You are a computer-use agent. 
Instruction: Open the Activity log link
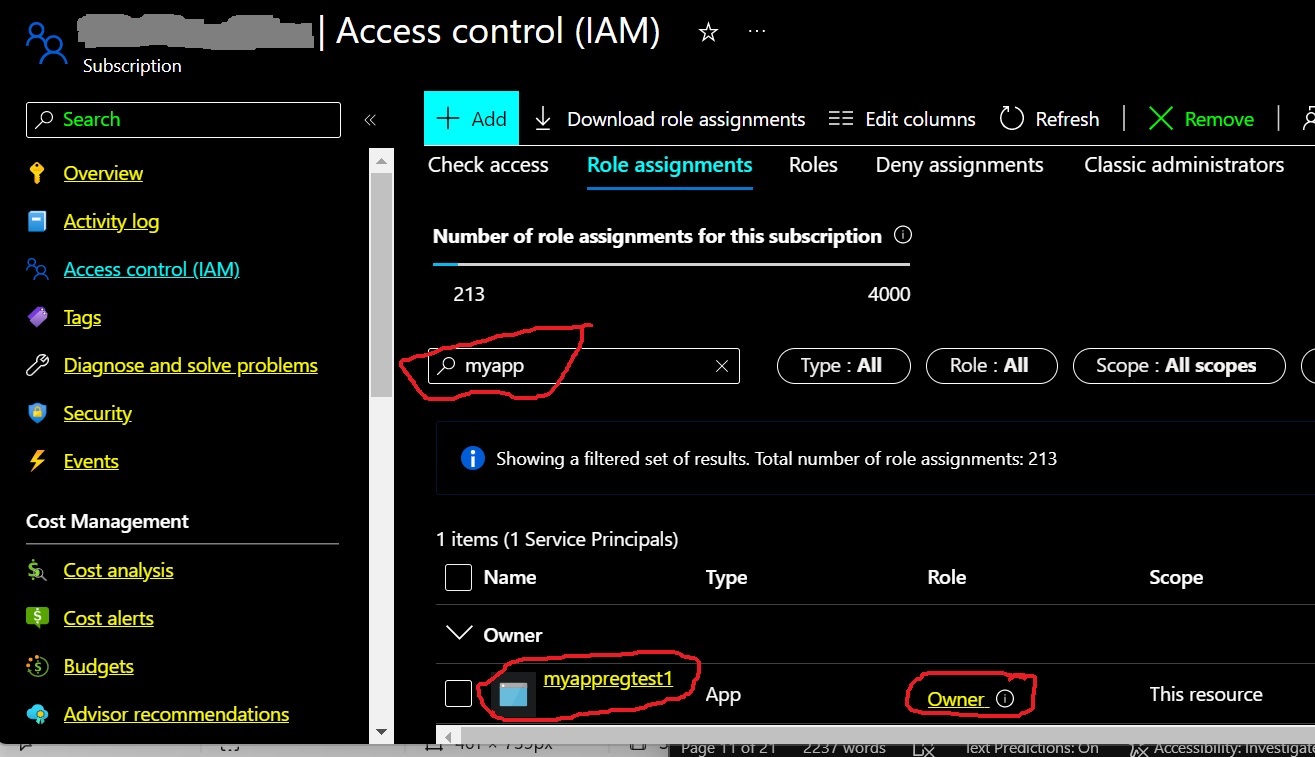pos(111,221)
